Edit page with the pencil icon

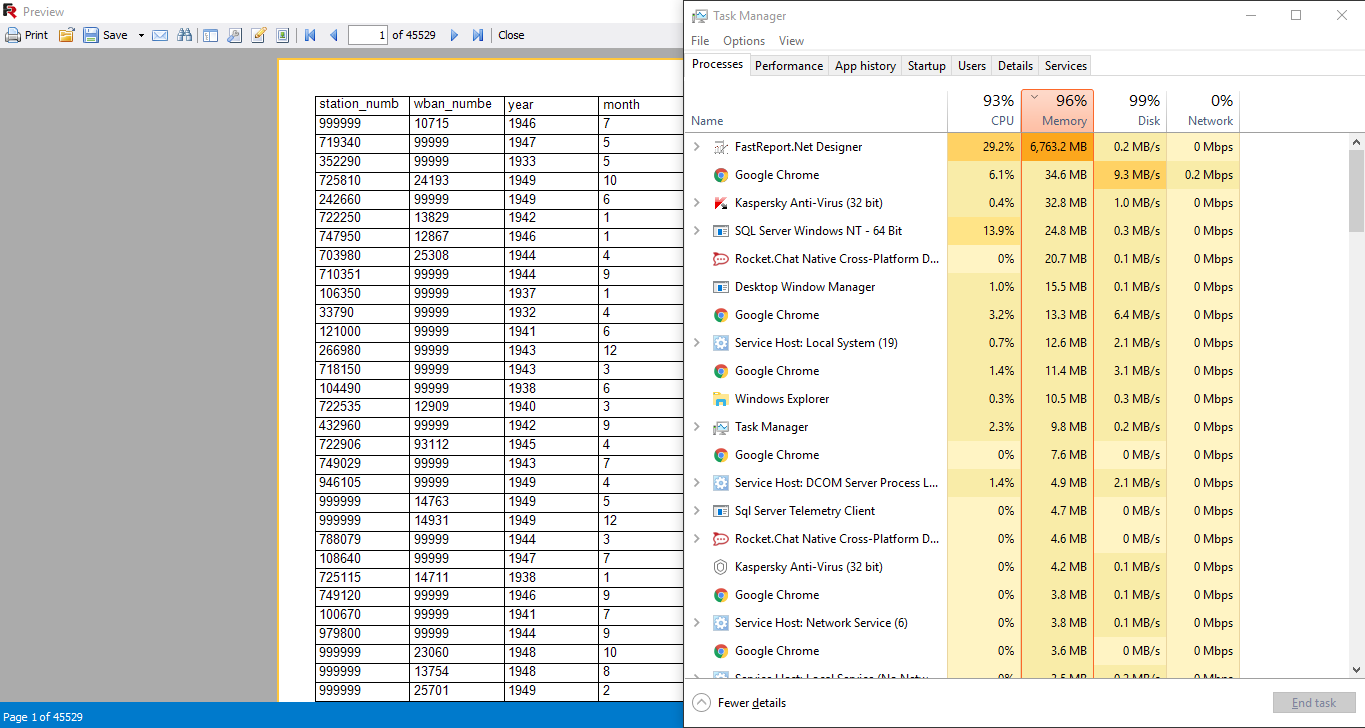coord(259,35)
